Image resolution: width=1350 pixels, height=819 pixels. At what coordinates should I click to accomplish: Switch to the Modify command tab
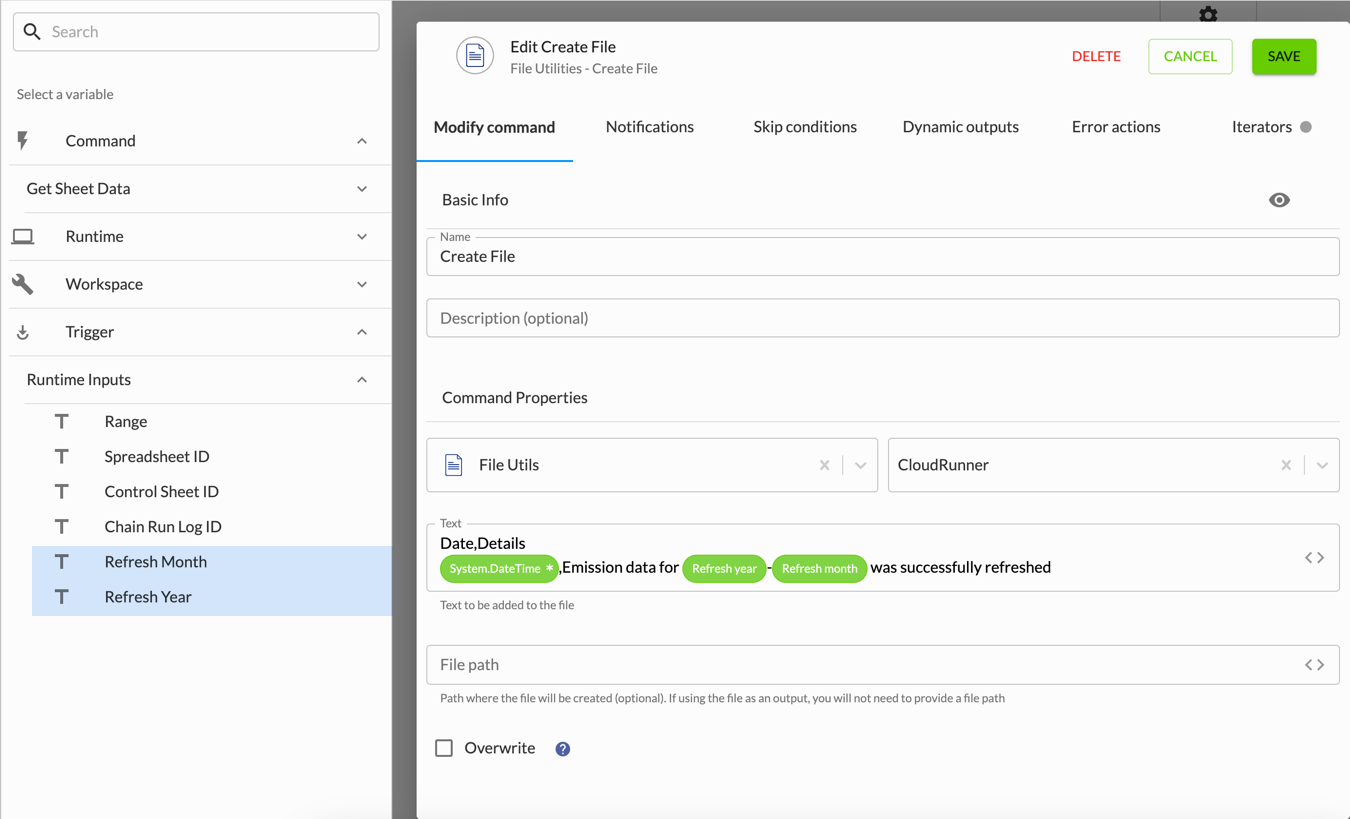(494, 127)
